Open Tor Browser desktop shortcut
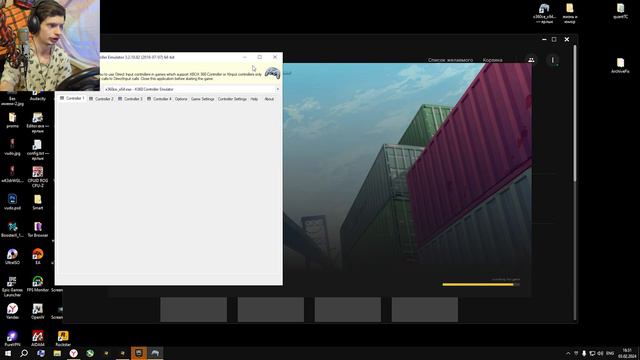Viewport: 640px width, 360px height. [x=38, y=229]
